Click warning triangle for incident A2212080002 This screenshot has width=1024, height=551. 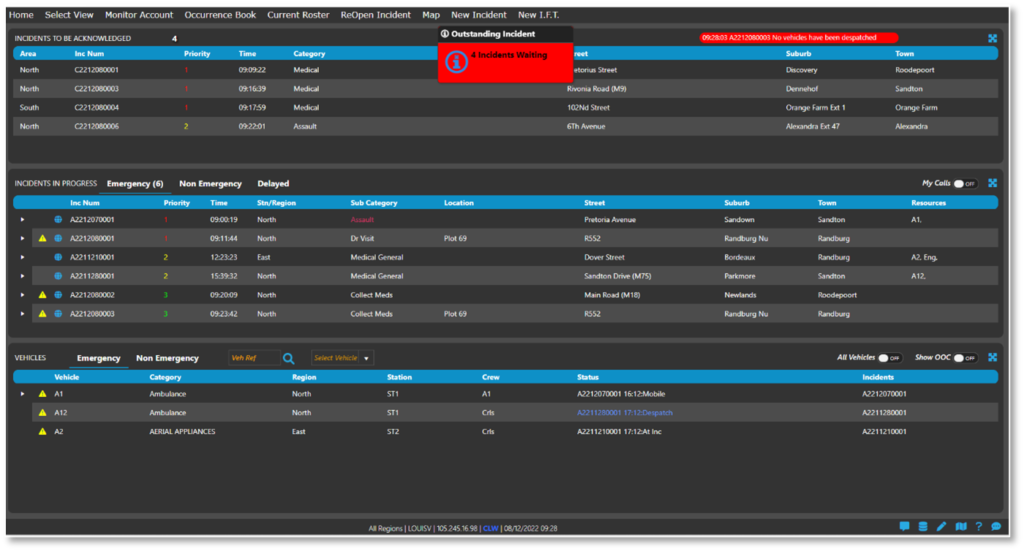tap(42, 295)
